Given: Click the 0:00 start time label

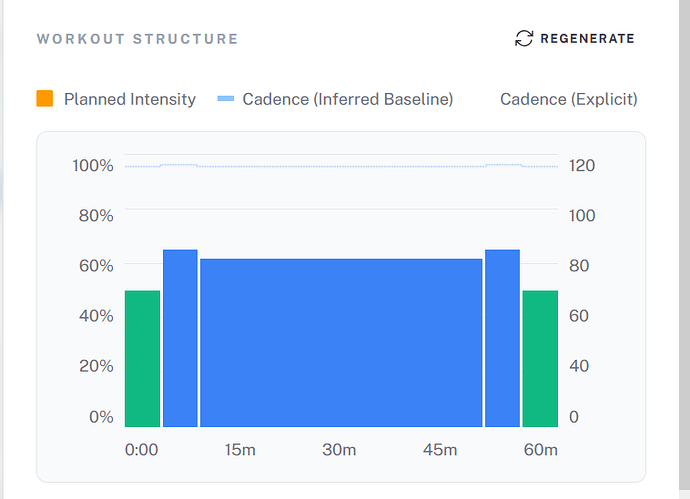Looking at the screenshot, I should [141, 450].
